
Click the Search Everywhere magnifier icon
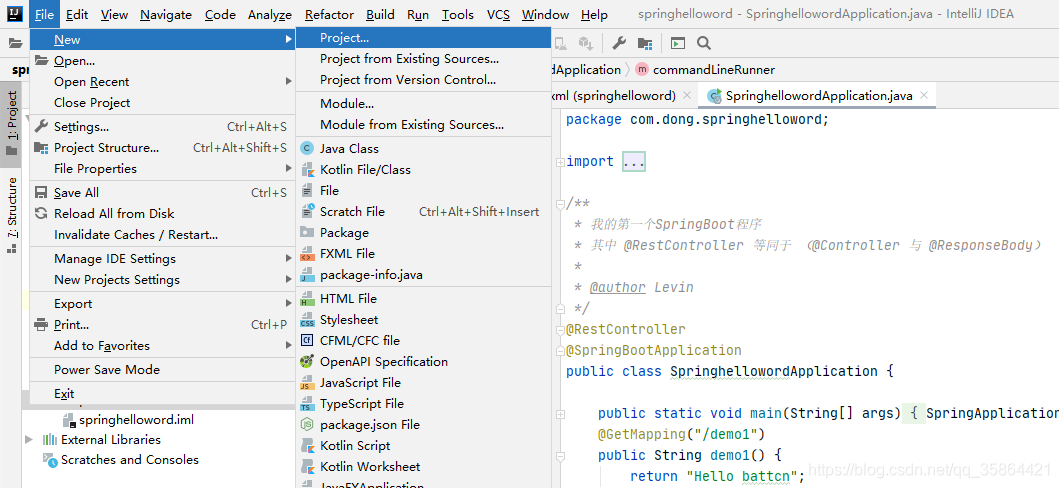tap(704, 43)
